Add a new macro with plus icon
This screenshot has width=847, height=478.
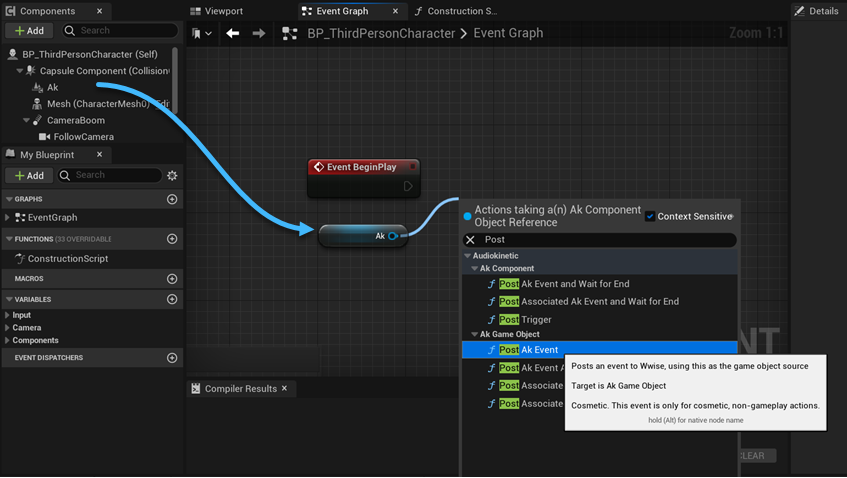click(x=172, y=279)
